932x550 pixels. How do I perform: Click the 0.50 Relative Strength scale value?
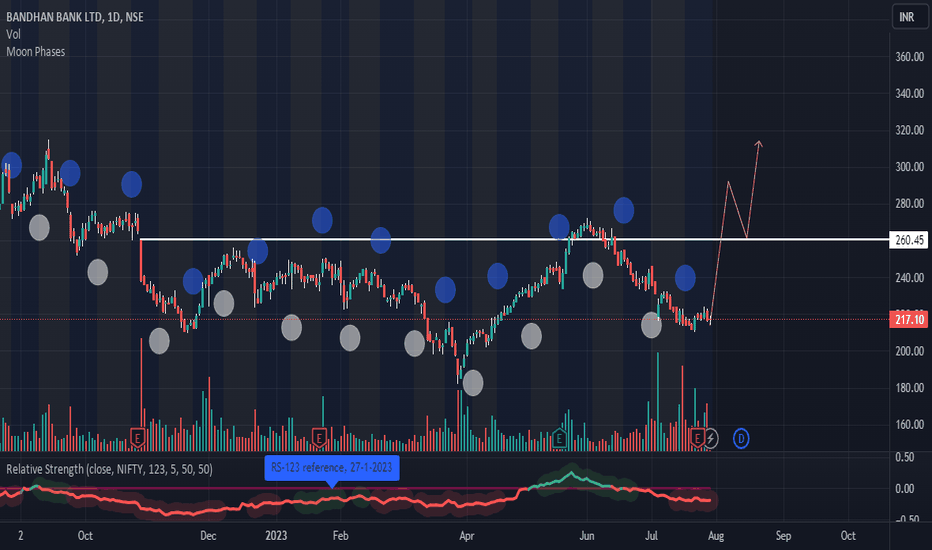click(x=905, y=457)
